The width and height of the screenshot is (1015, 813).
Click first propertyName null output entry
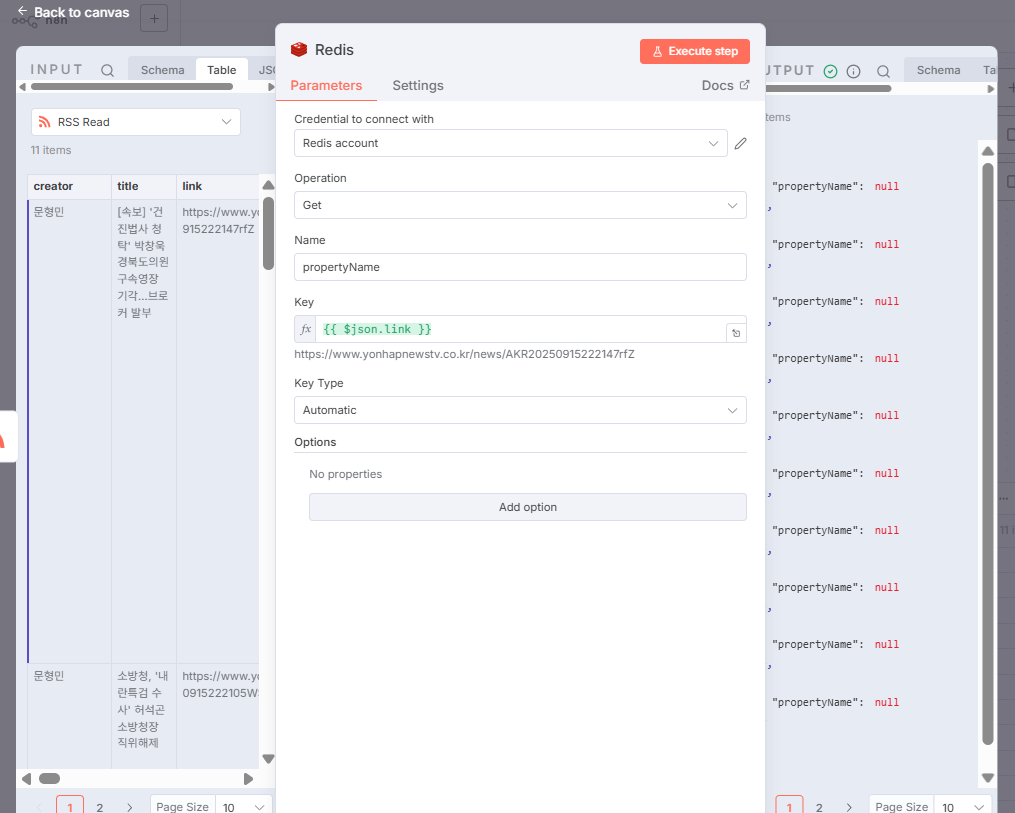835,186
